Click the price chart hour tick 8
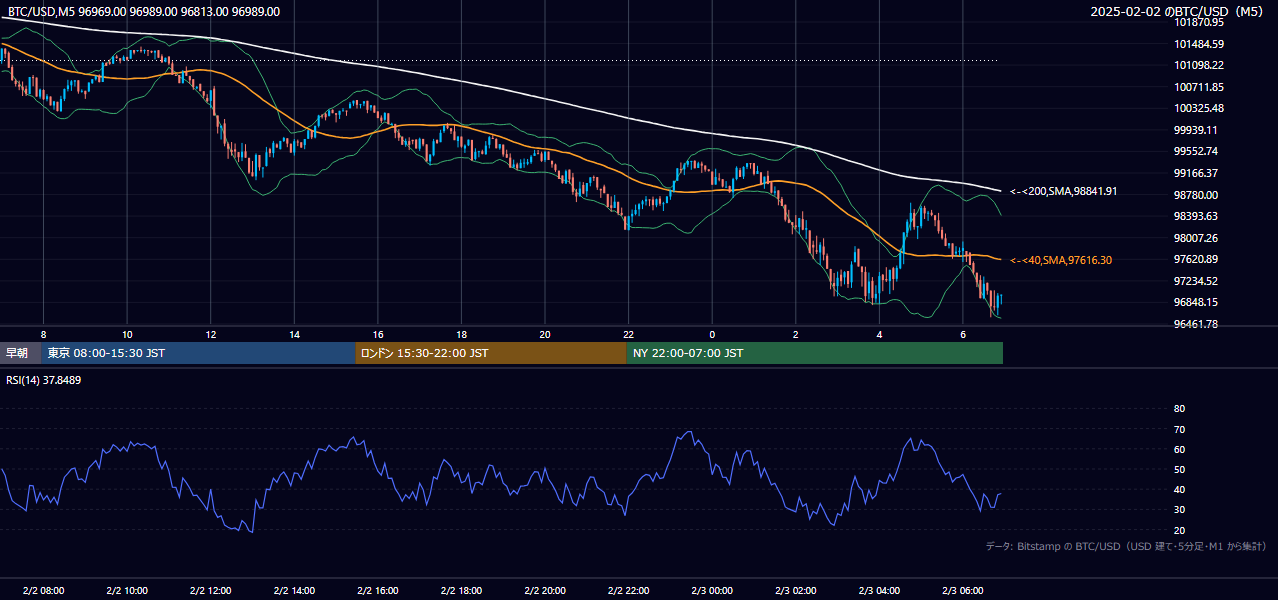Image resolution: width=1278 pixels, height=600 pixels. (43, 334)
